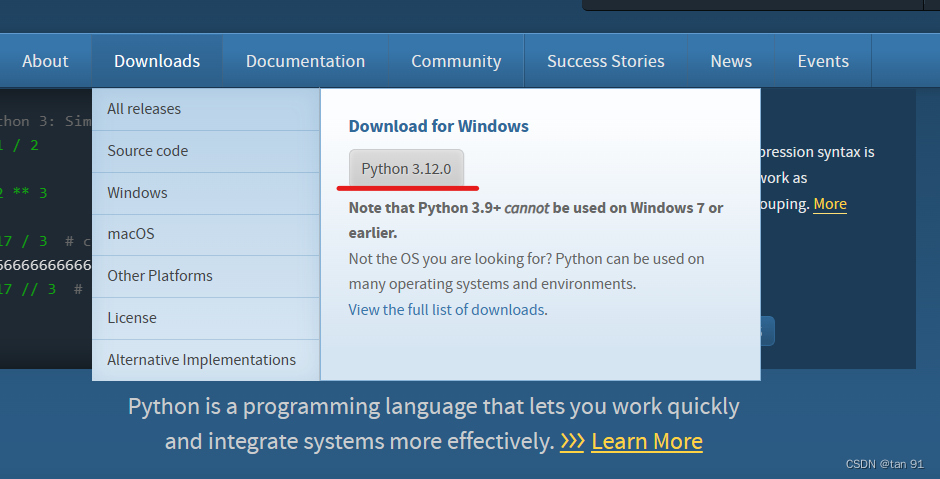Open the Success Stories nav menu
This screenshot has height=479, width=940.
click(605, 61)
